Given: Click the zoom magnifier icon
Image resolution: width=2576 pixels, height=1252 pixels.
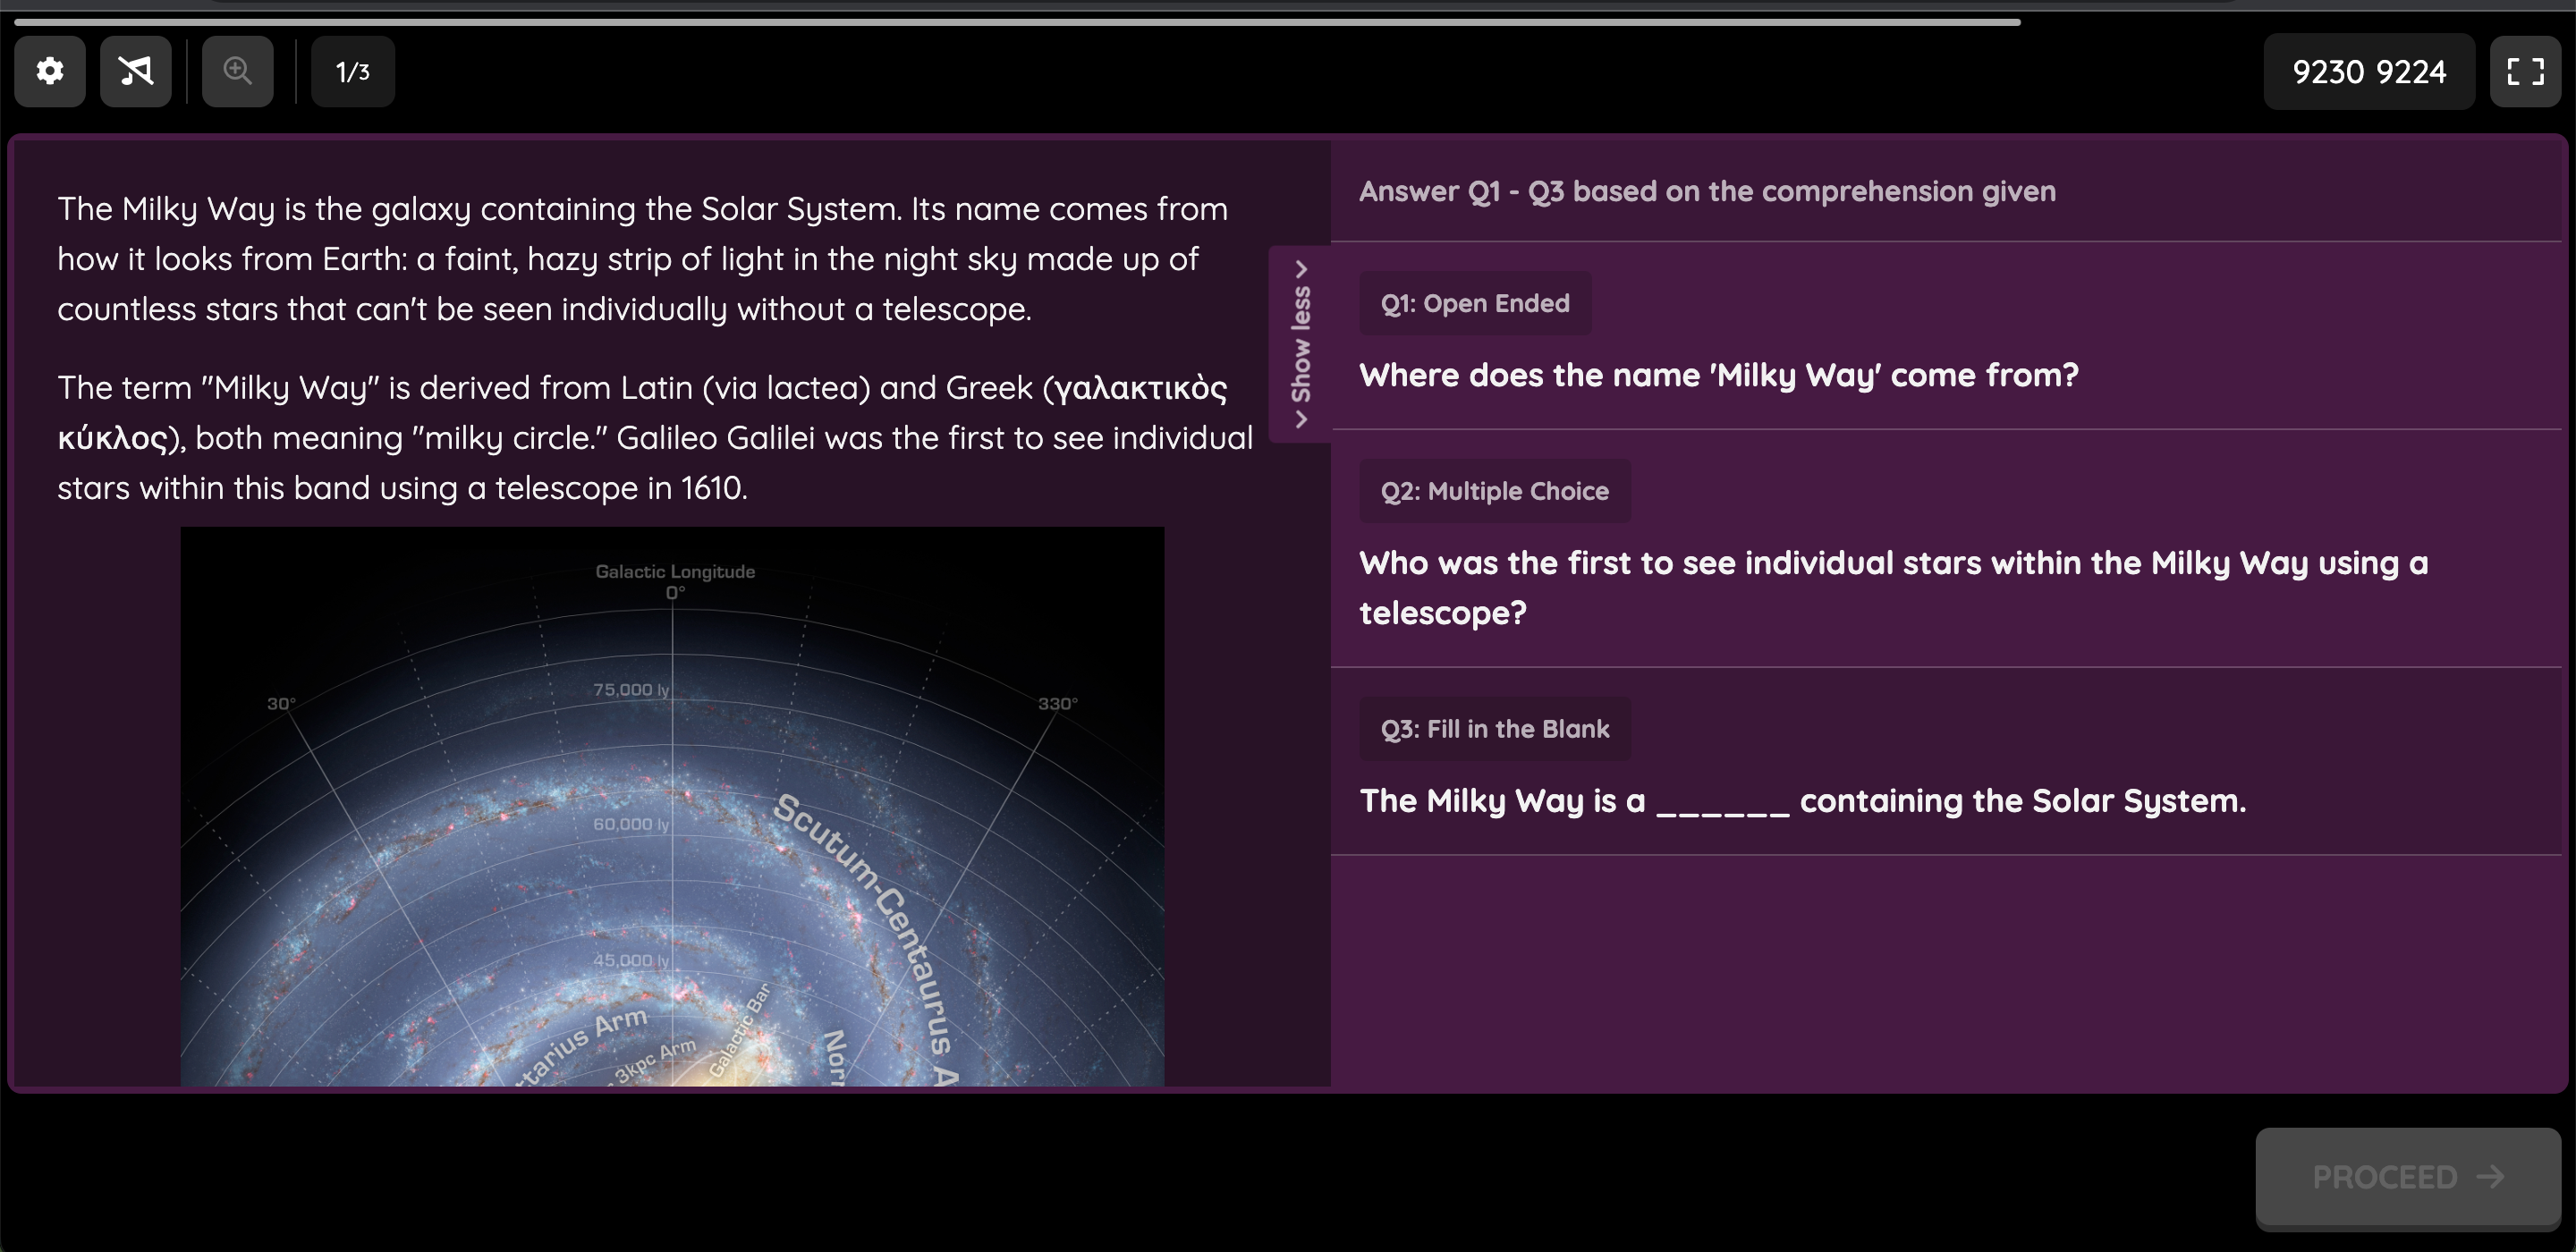Looking at the screenshot, I should (237, 71).
